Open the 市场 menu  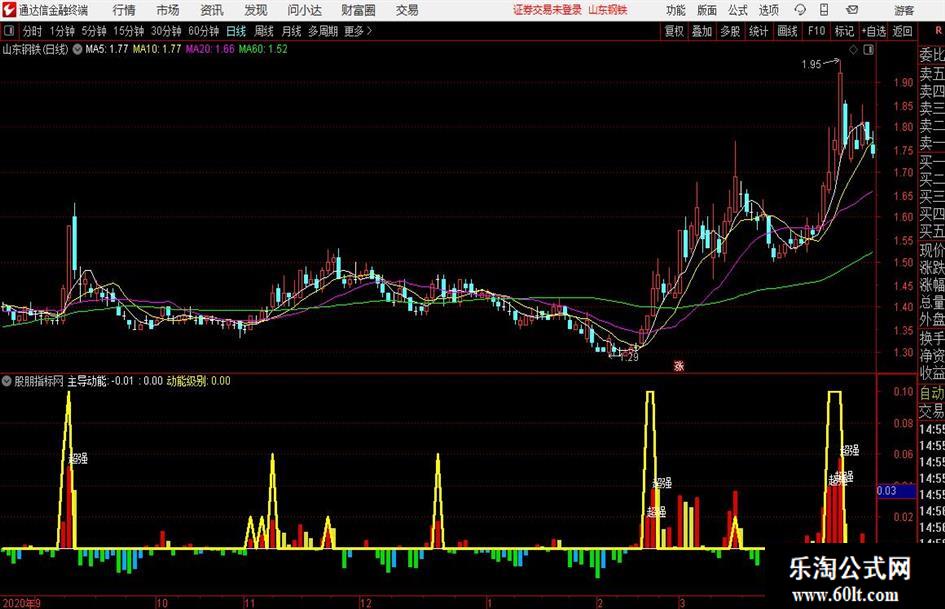coord(168,10)
